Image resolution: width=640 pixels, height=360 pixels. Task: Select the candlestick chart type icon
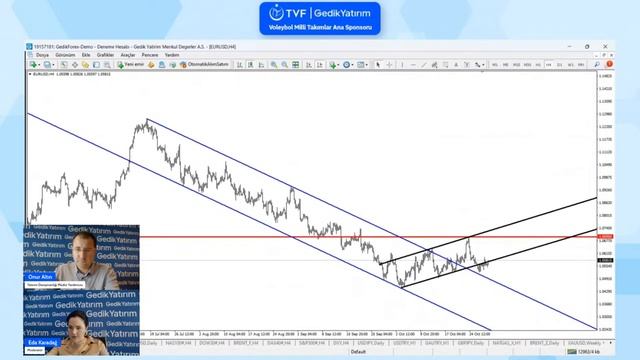pyautogui.click(x=251, y=64)
